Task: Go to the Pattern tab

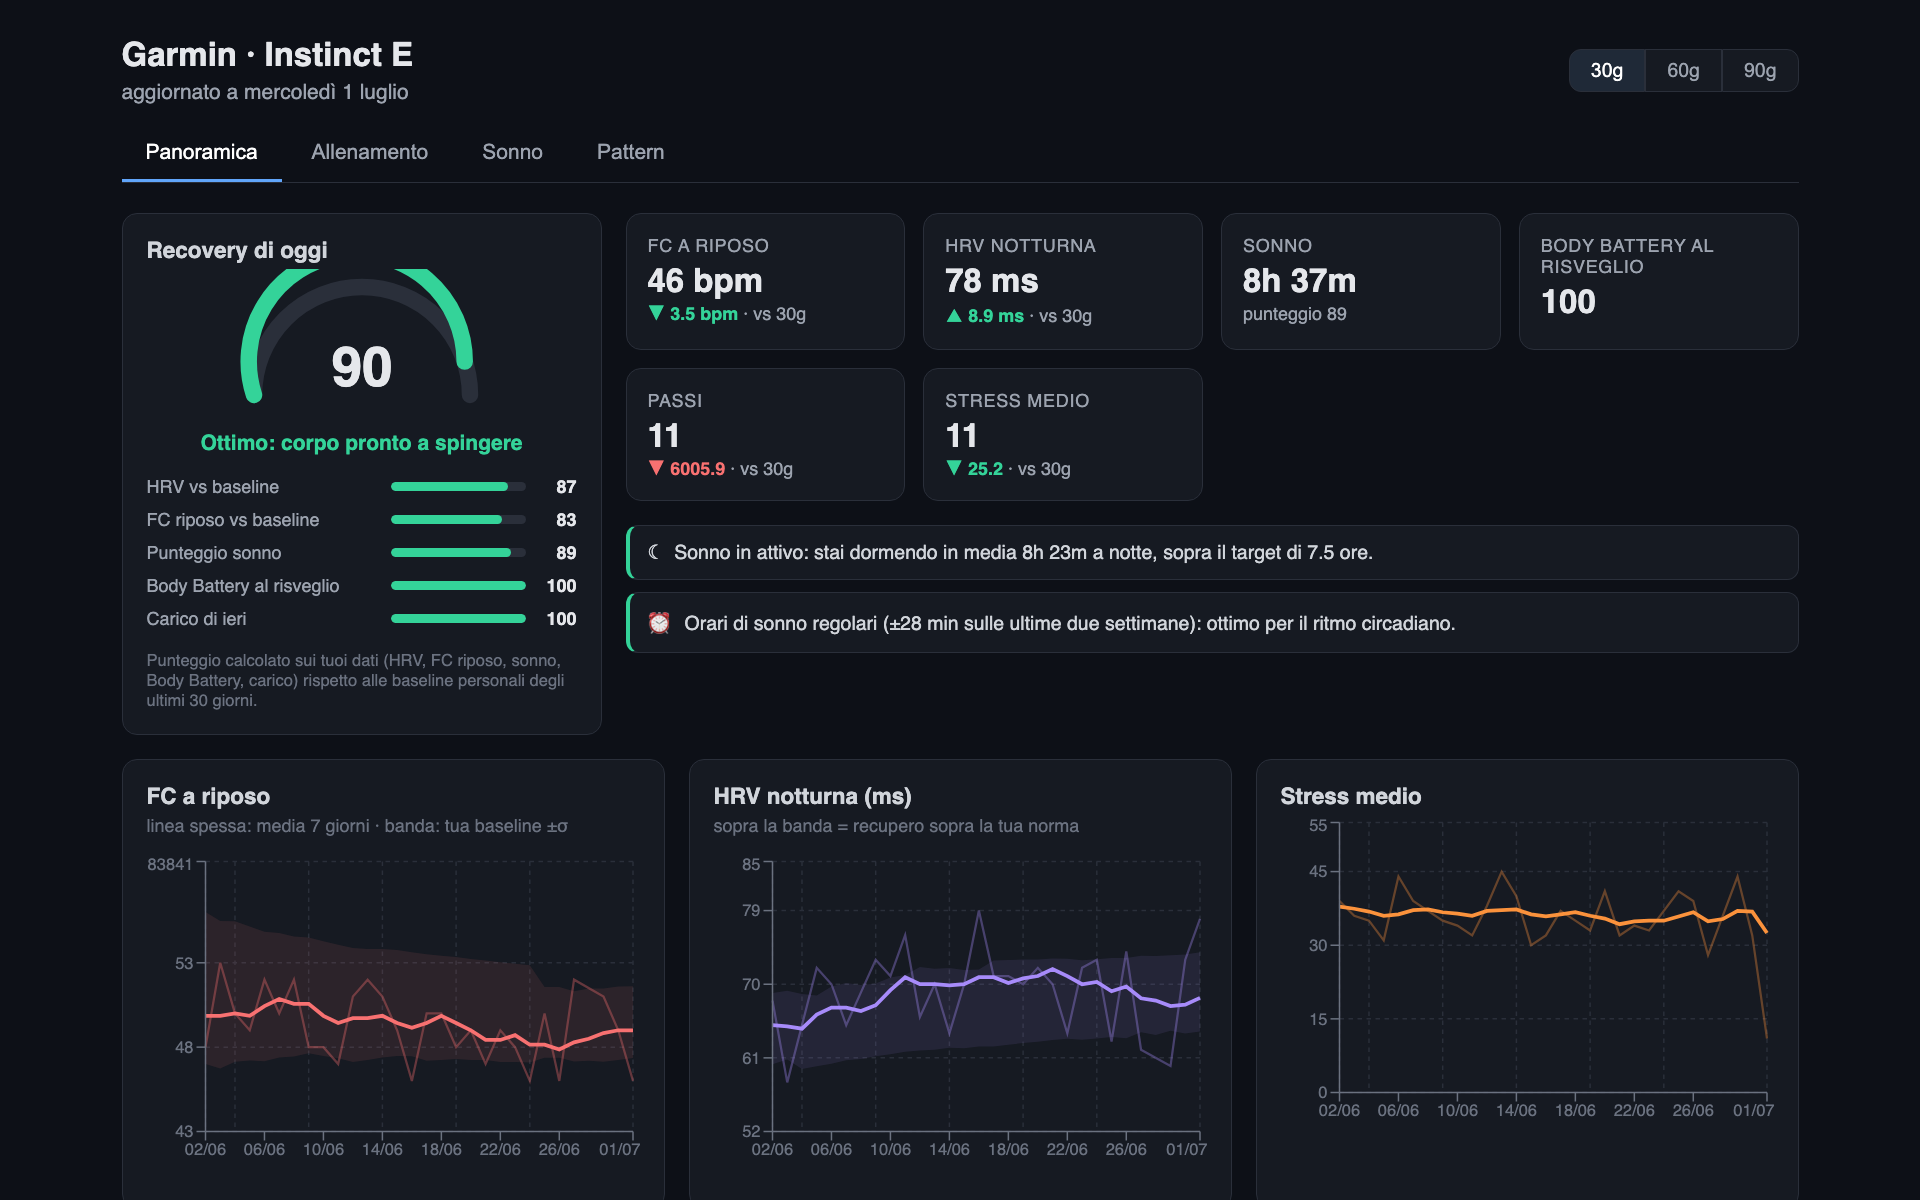Action: [x=630, y=152]
